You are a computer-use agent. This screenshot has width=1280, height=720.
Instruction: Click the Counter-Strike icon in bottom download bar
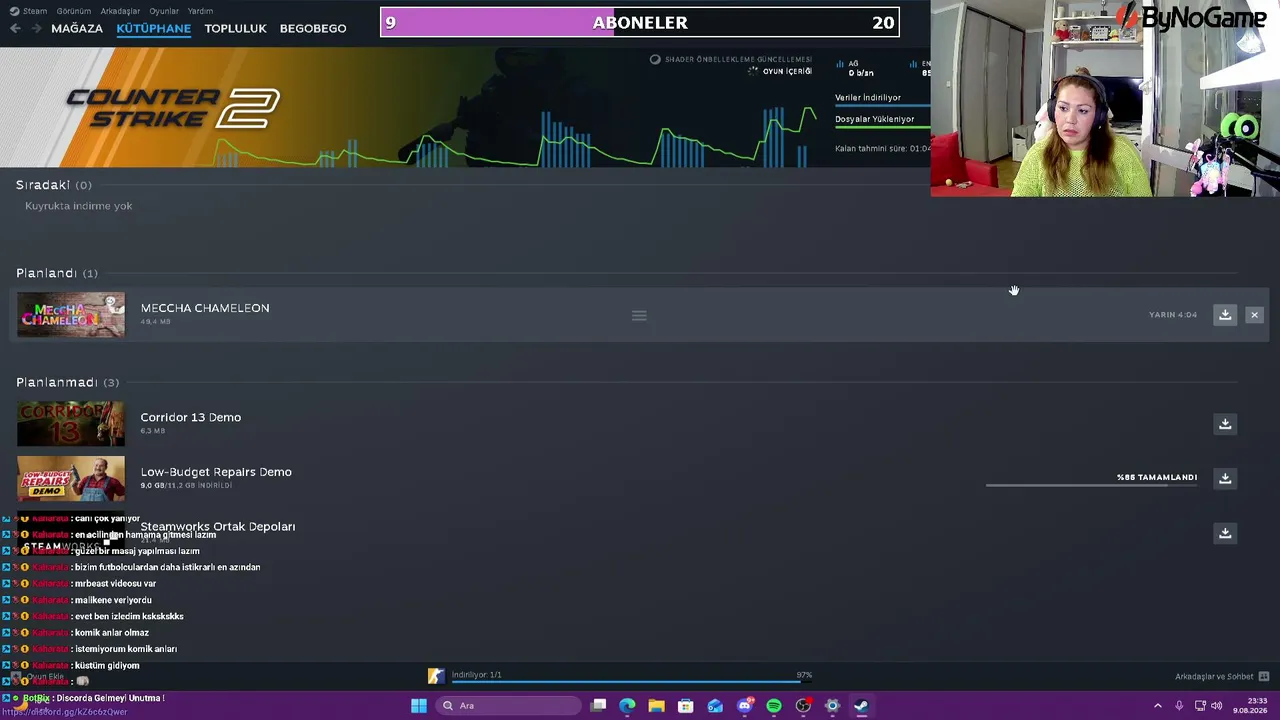pos(435,677)
